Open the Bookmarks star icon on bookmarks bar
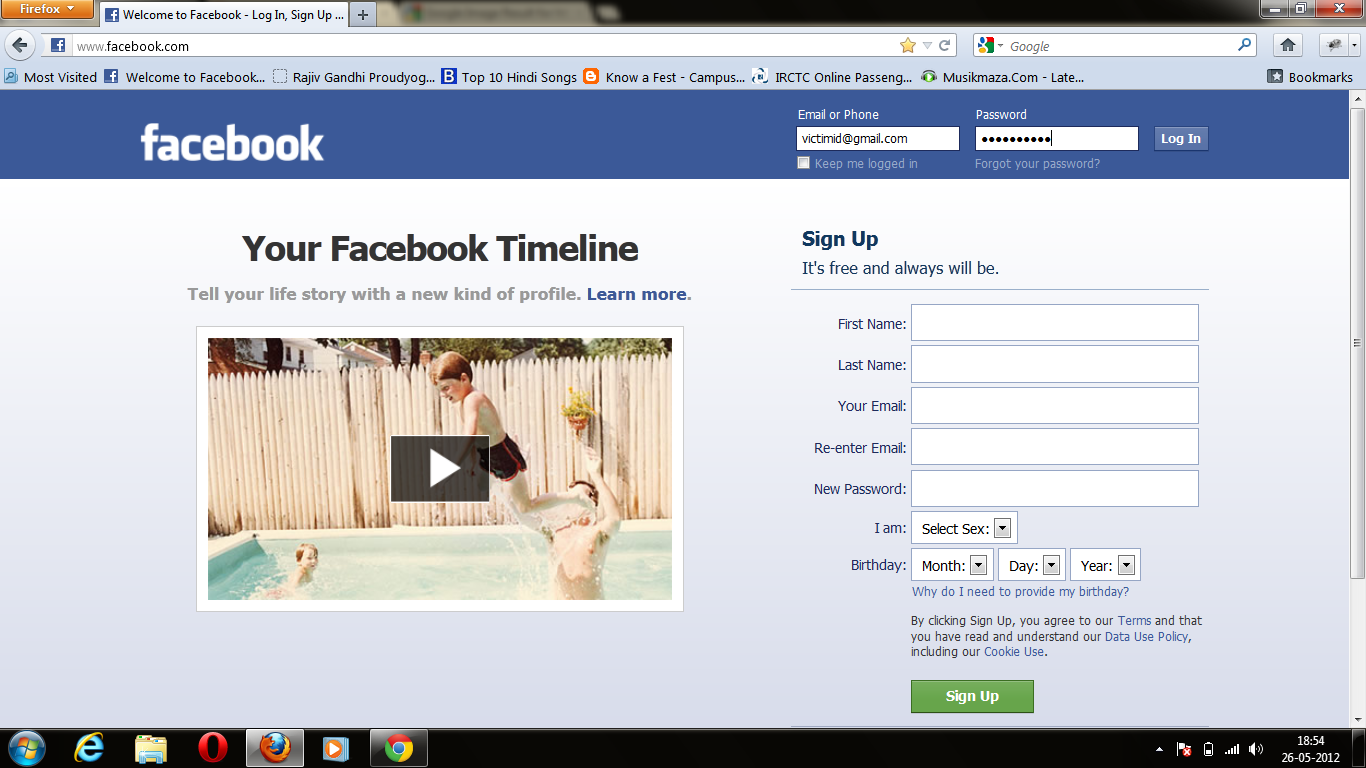Image resolution: width=1366 pixels, height=768 pixels. click(1275, 77)
